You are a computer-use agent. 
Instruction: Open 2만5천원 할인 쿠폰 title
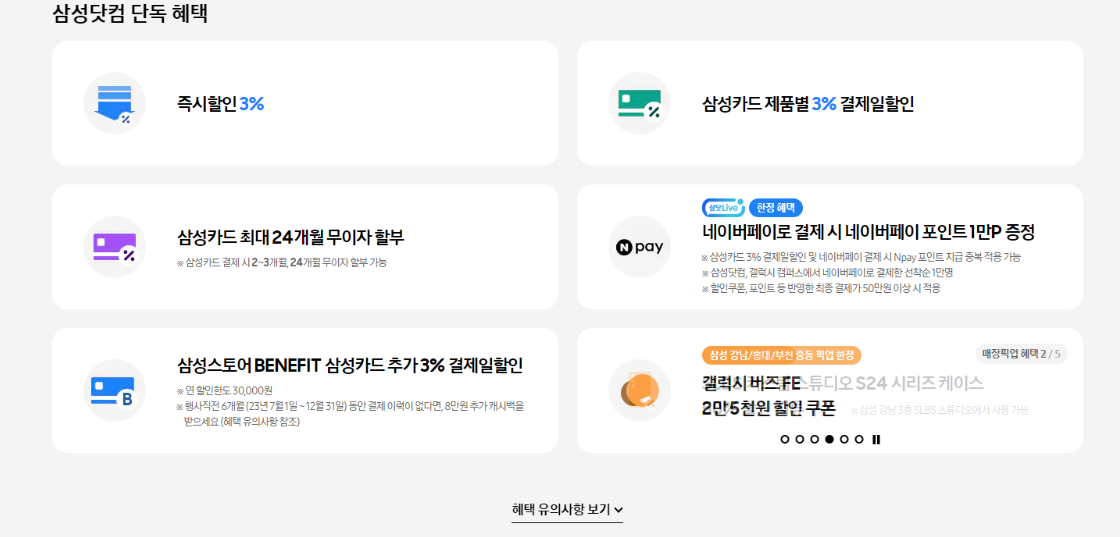tap(769, 408)
